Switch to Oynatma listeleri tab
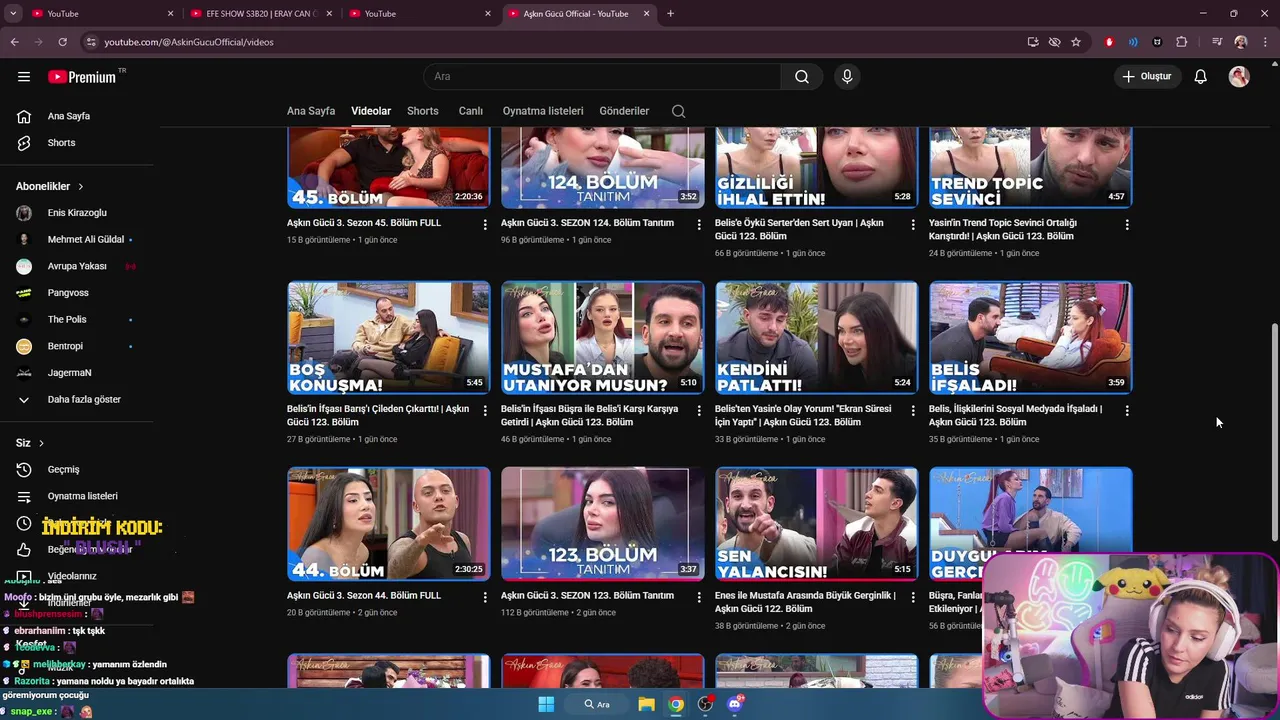This screenshot has width=1280, height=720. click(x=543, y=111)
